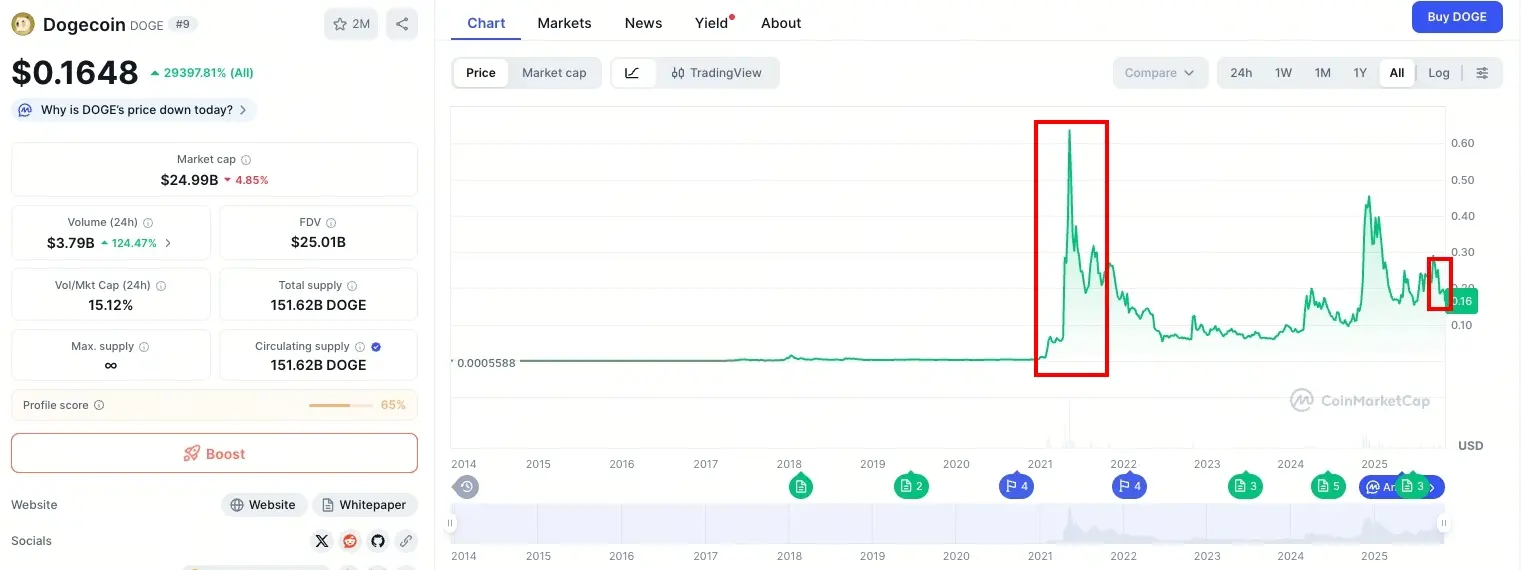Click the Dogecoin coin logo
The height and width of the screenshot is (570, 1521).
click(x=22, y=24)
